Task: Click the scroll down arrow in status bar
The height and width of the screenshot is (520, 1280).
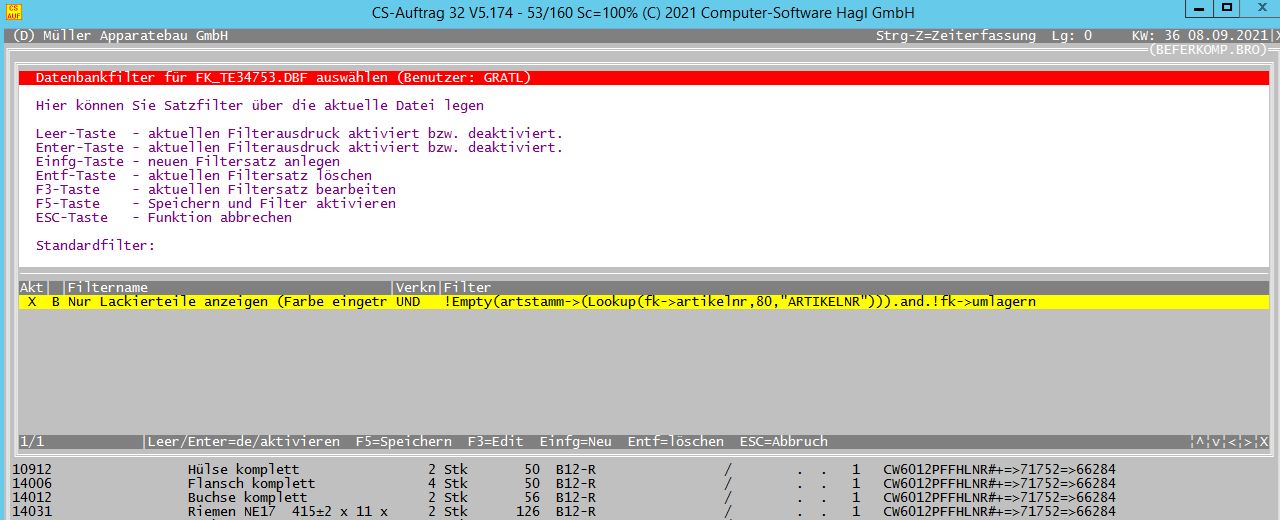Action: pos(1215,441)
